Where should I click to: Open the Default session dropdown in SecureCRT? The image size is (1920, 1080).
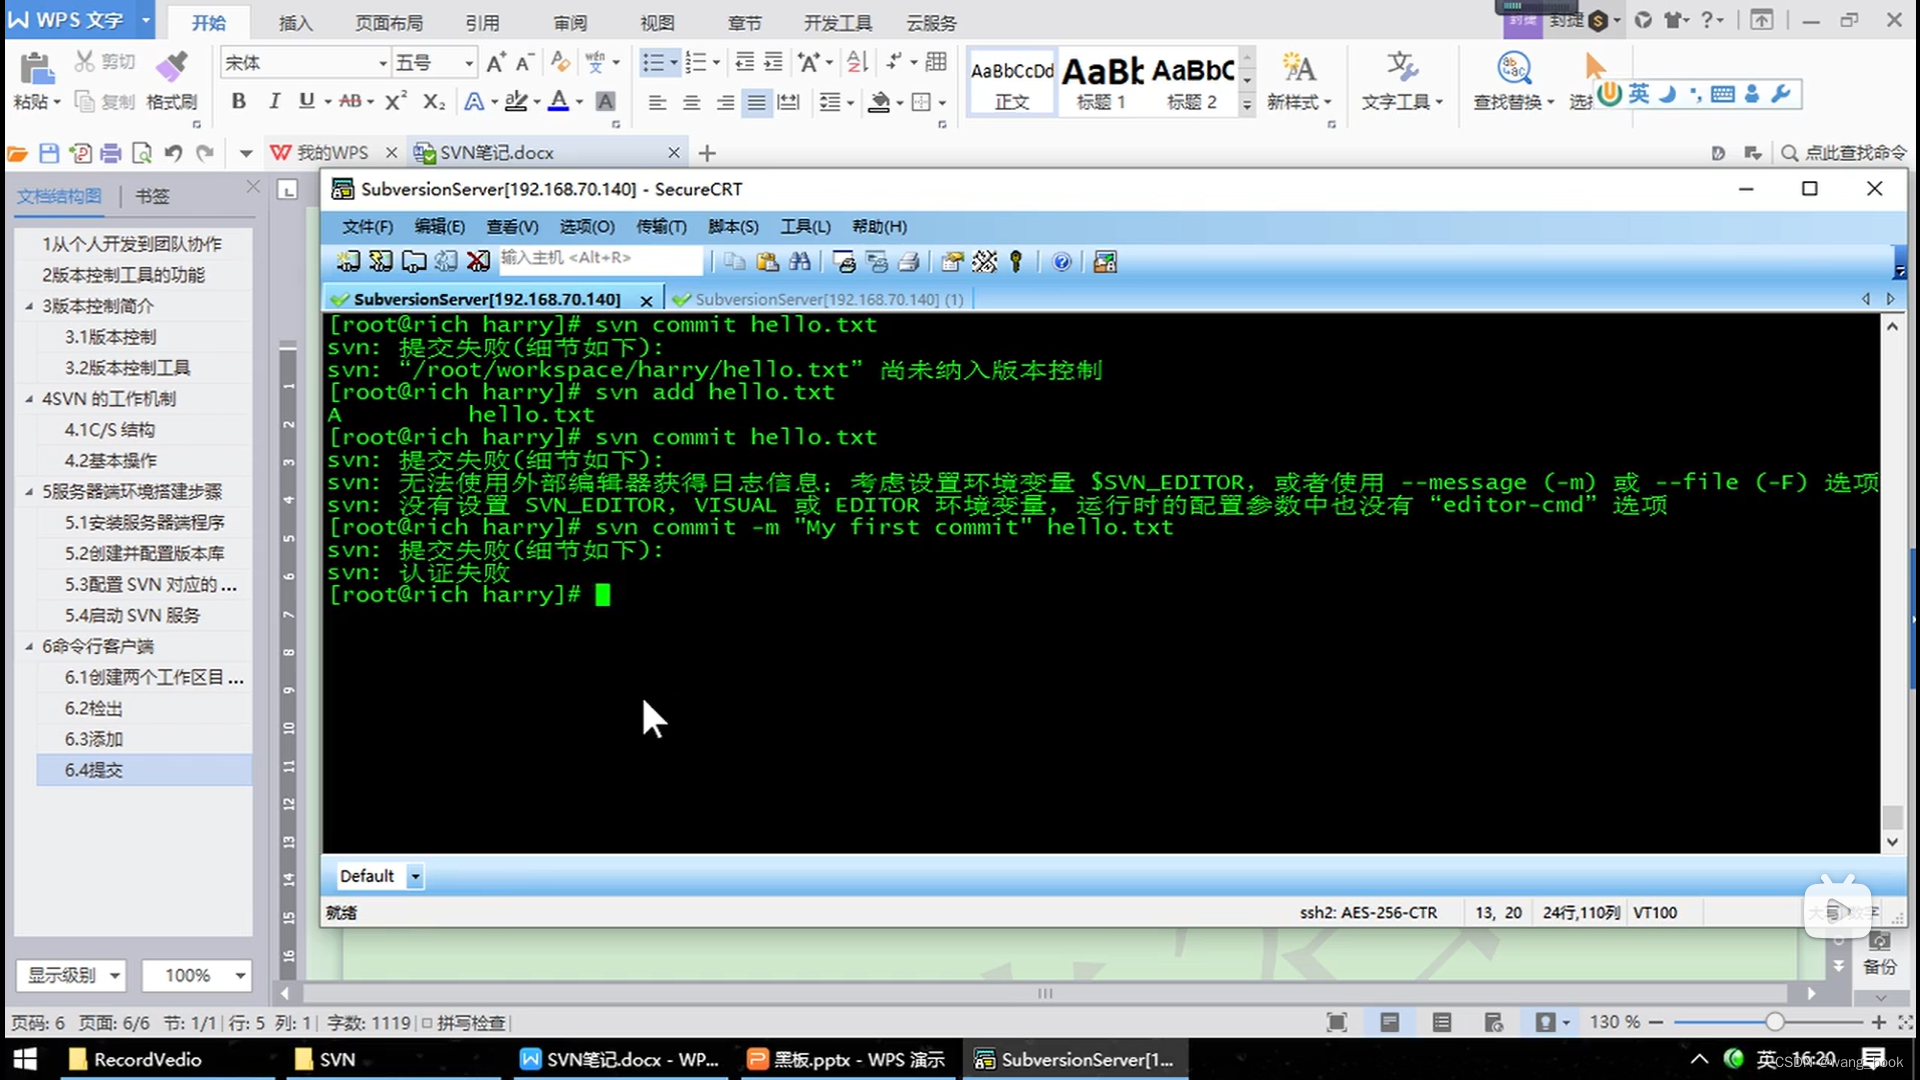pyautogui.click(x=415, y=876)
